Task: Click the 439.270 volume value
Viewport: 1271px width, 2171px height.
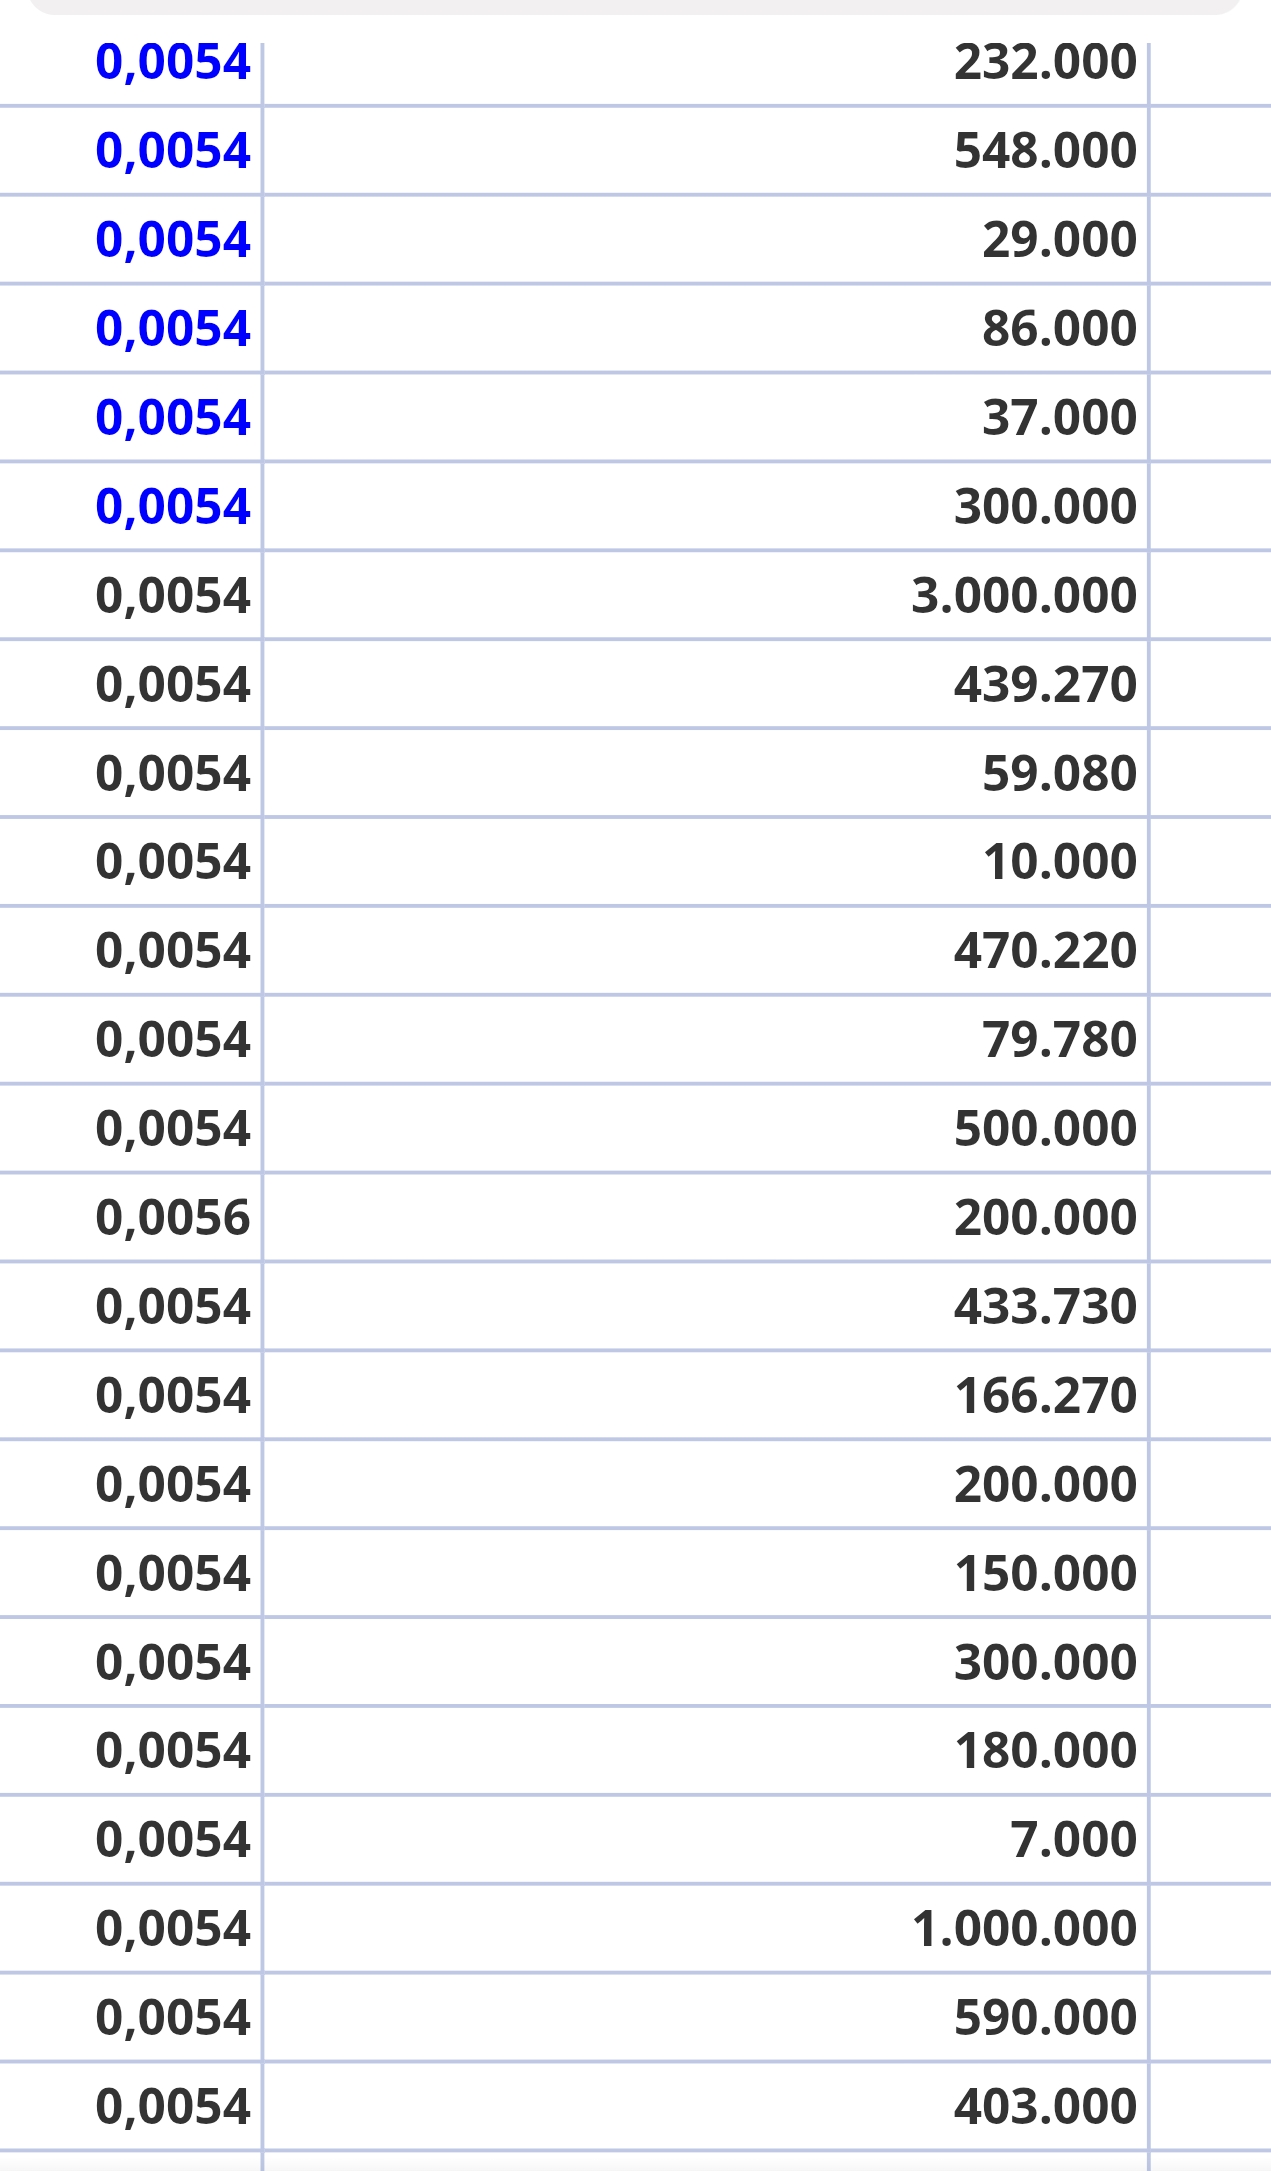Action: pyautogui.click(x=1045, y=685)
